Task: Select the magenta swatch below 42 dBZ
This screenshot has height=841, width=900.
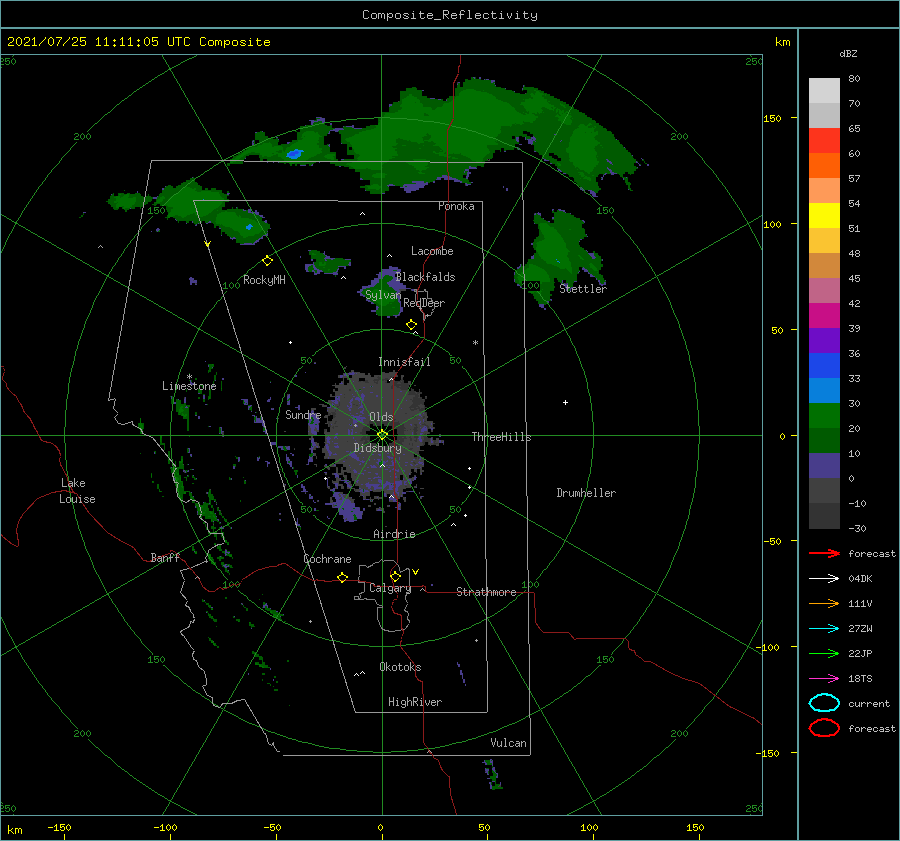Action: (x=824, y=315)
